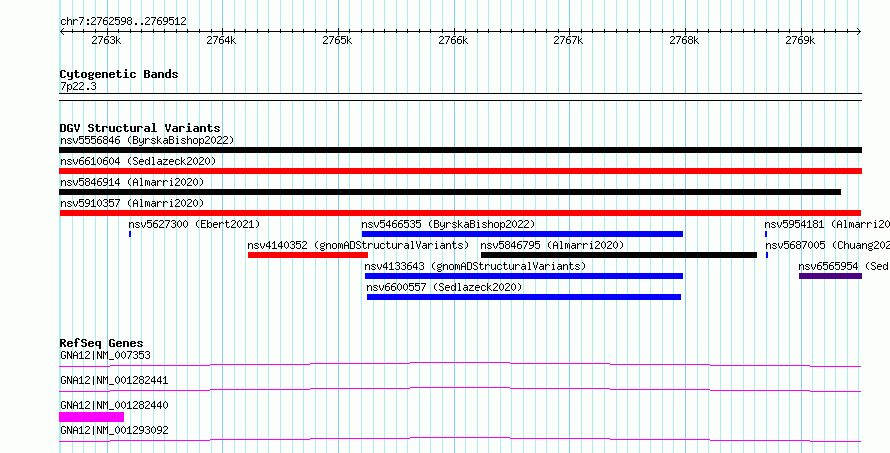Click the GNA12|NM_001293092 transcript label
The height and width of the screenshot is (453, 890).
tap(114, 430)
